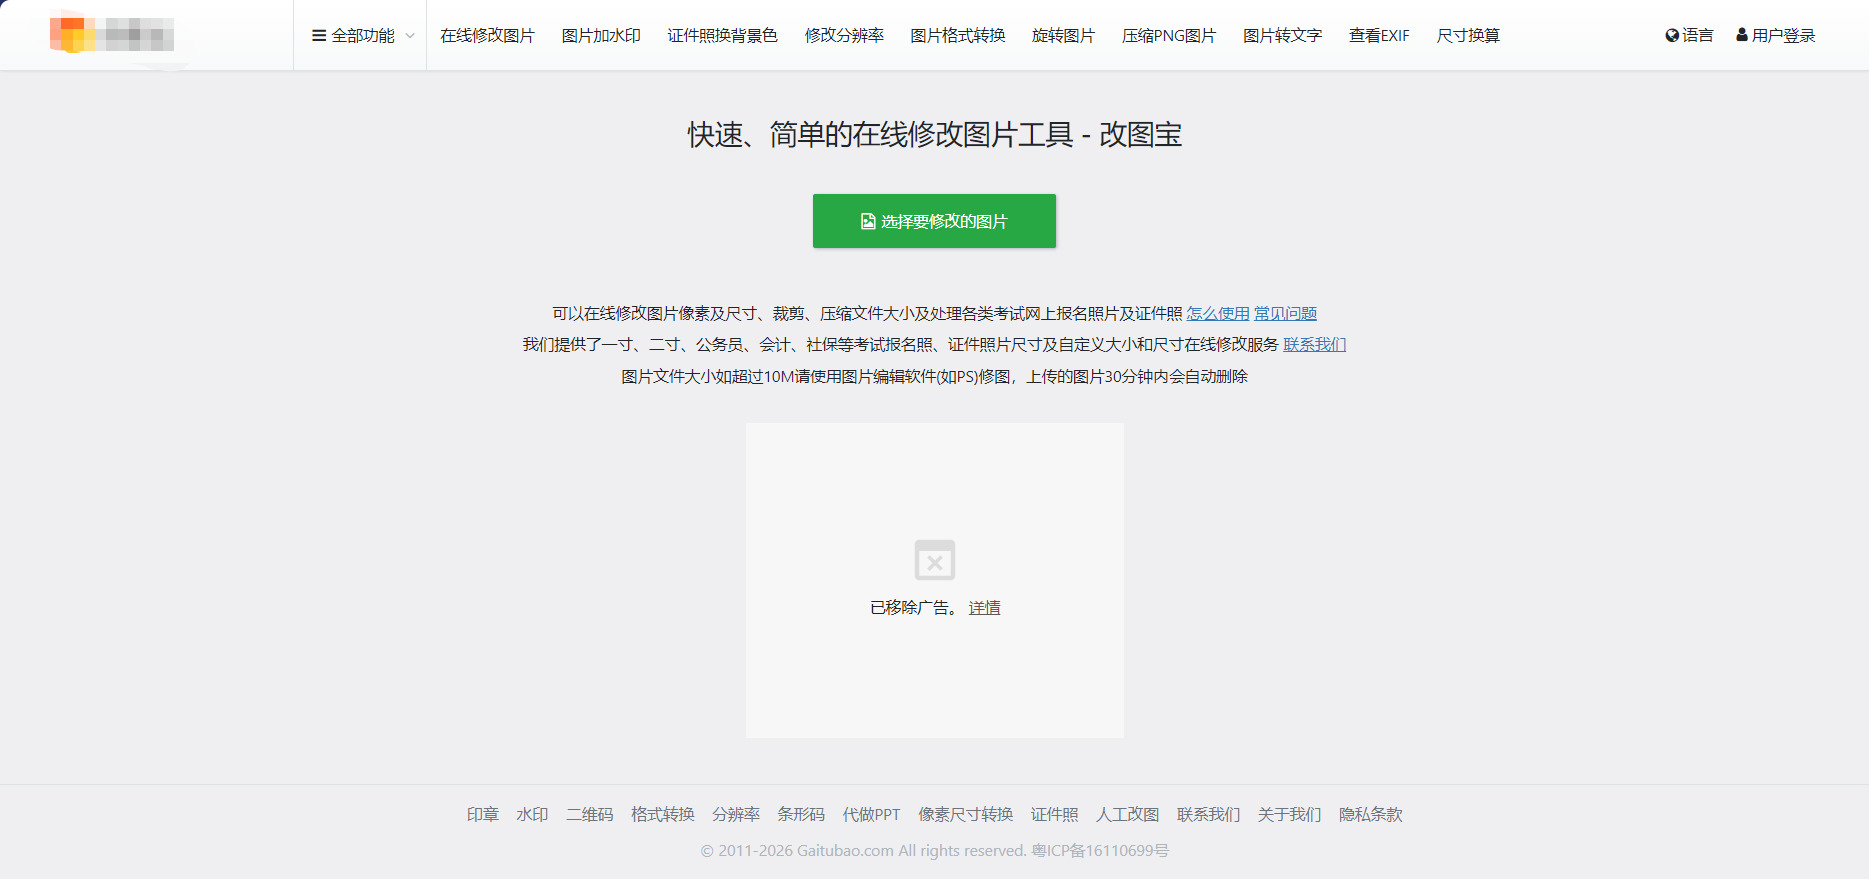
Task: Click the 分辨率 footer link
Action: [x=736, y=815]
